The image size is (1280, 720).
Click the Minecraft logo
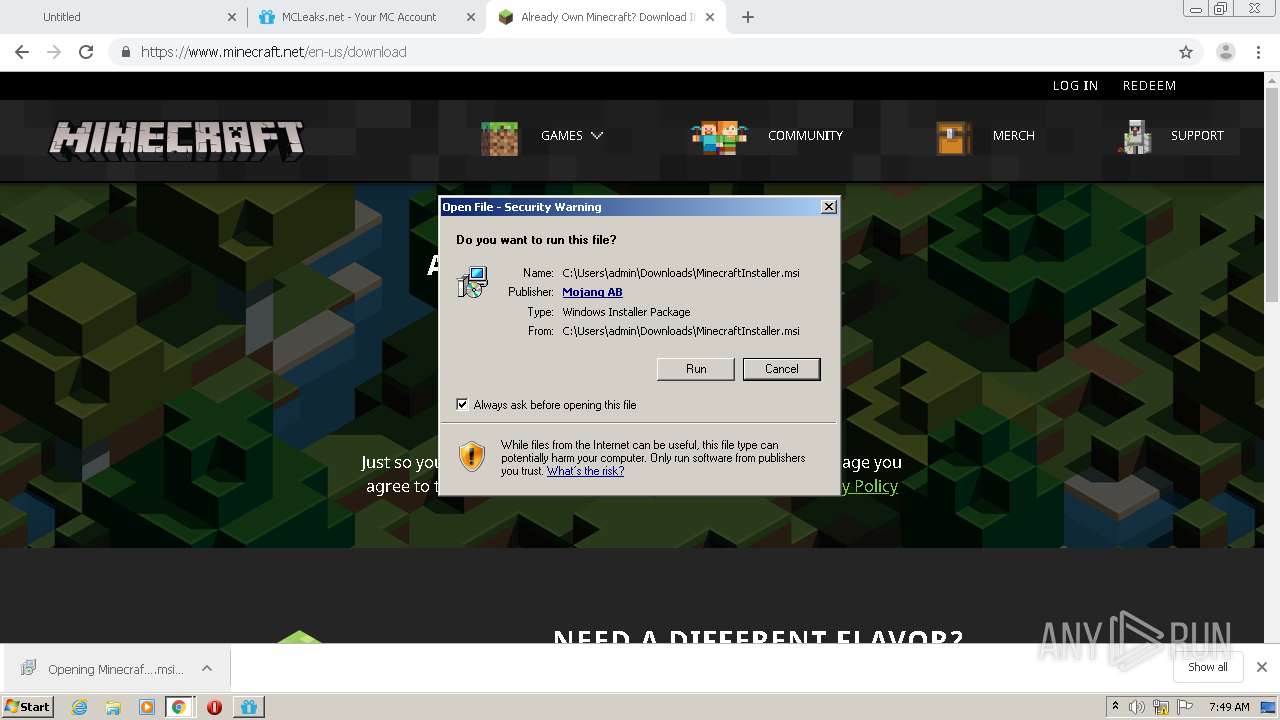pyautogui.click(x=177, y=140)
